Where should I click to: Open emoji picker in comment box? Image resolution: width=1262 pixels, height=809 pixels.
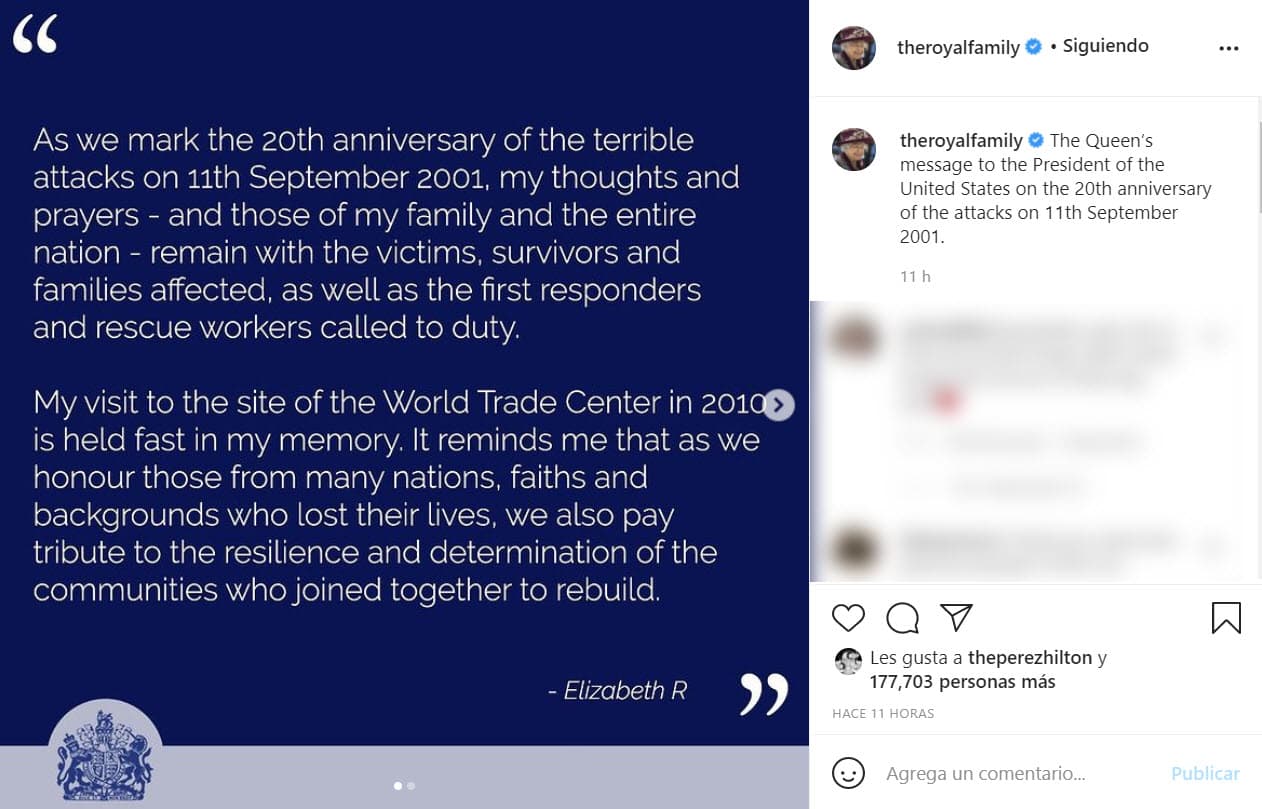click(x=848, y=773)
